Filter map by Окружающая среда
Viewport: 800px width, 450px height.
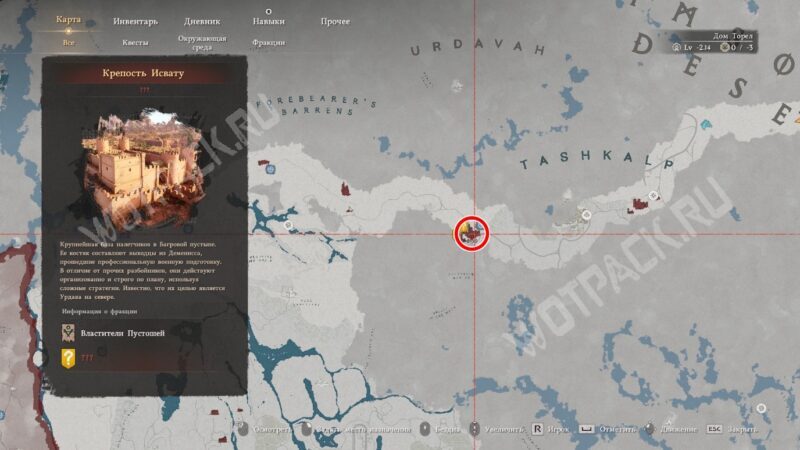(x=203, y=41)
